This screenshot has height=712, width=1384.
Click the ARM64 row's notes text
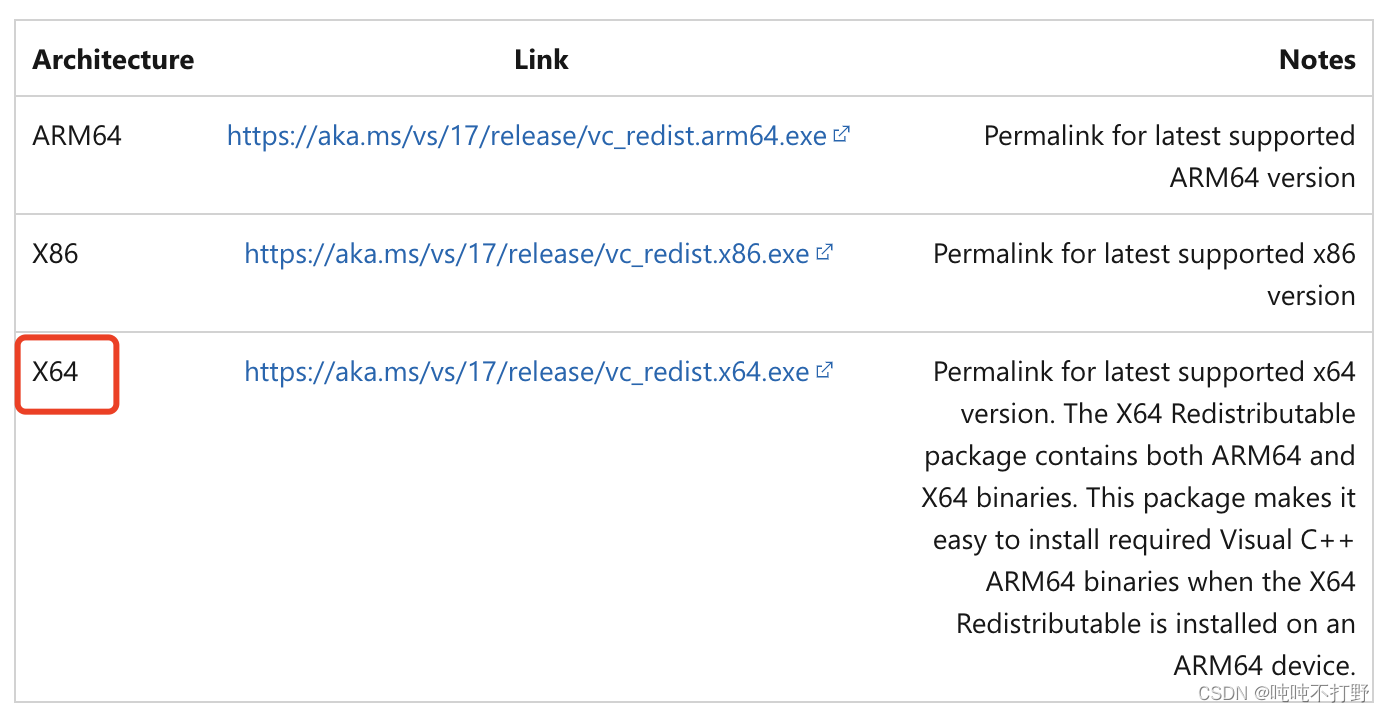coord(1170,157)
